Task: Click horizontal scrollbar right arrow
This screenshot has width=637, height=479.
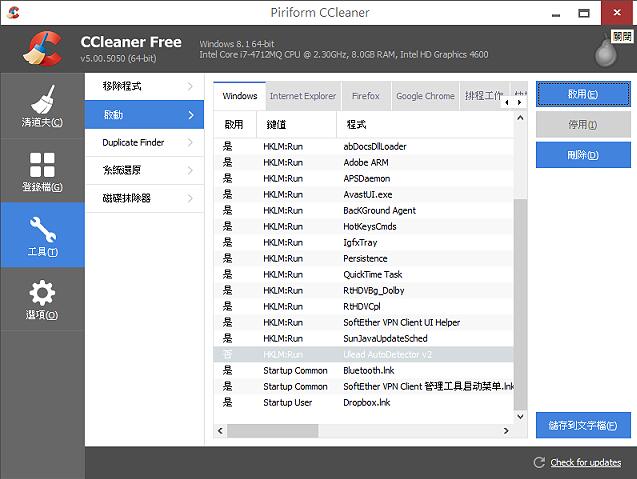Action: pyautogui.click(x=506, y=431)
